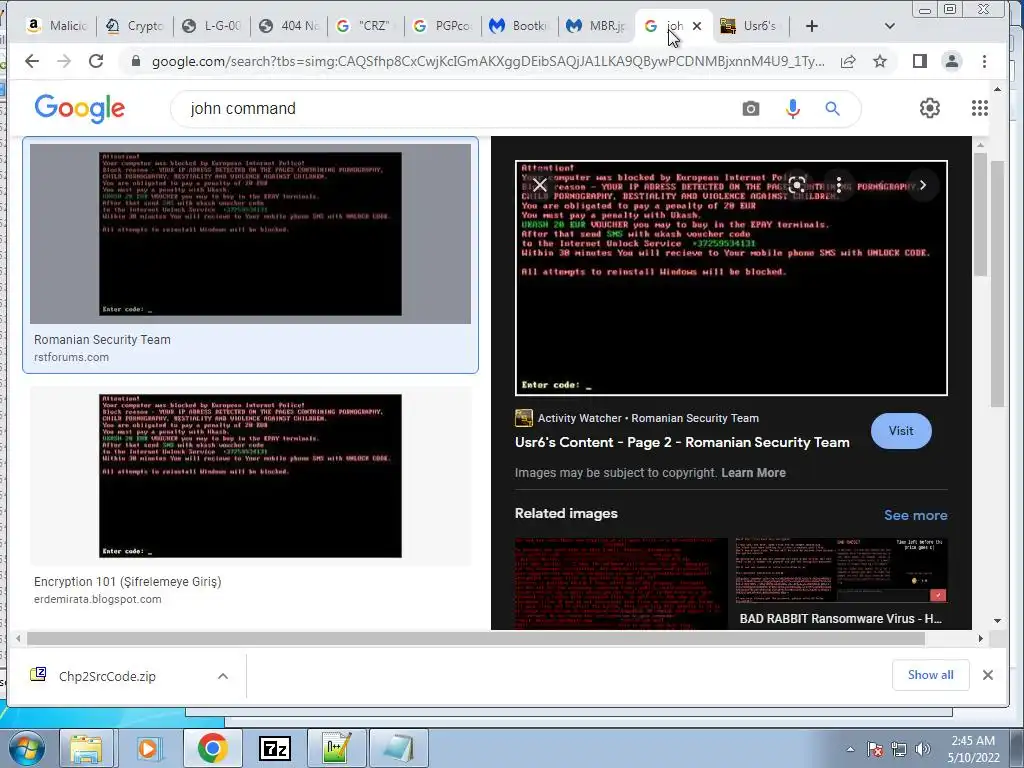The image size is (1024, 768).
Task: Click the horizontal page scrollbar
Action: pyautogui.click(x=475, y=639)
